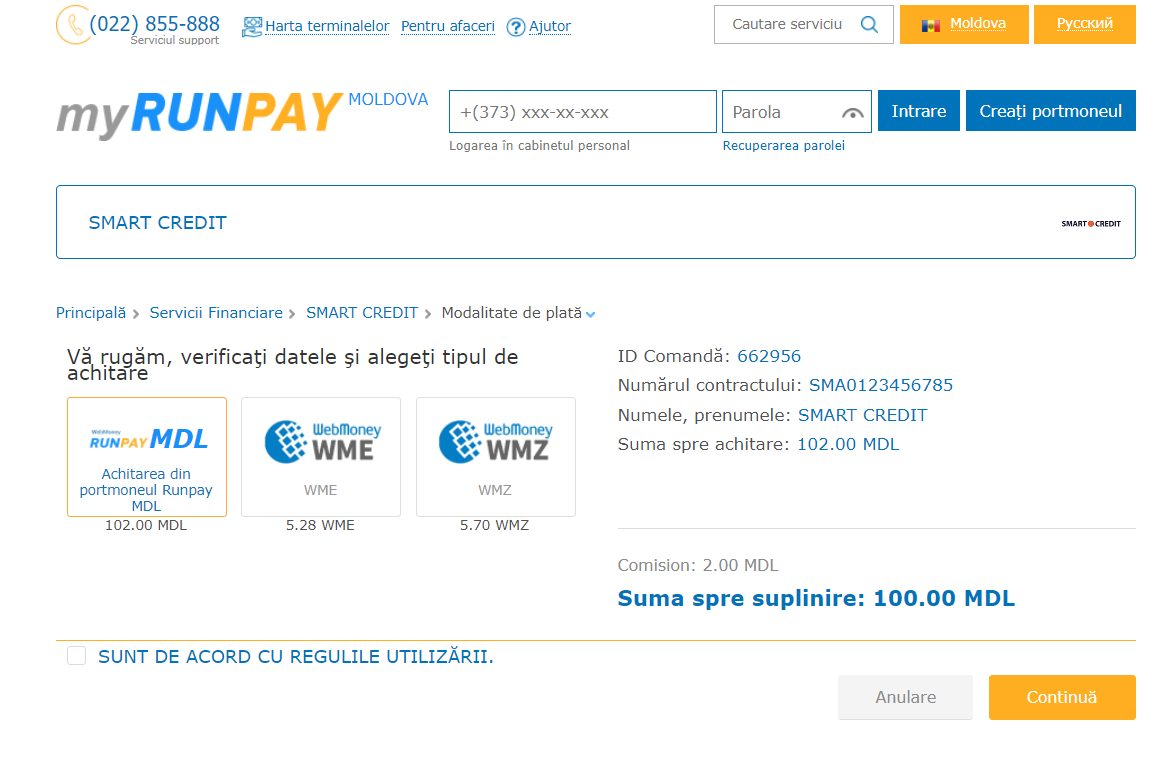Expand the Modalitate de plată dropdown
This screenshot has height=762, width=1172.
(x=590, y=315)
